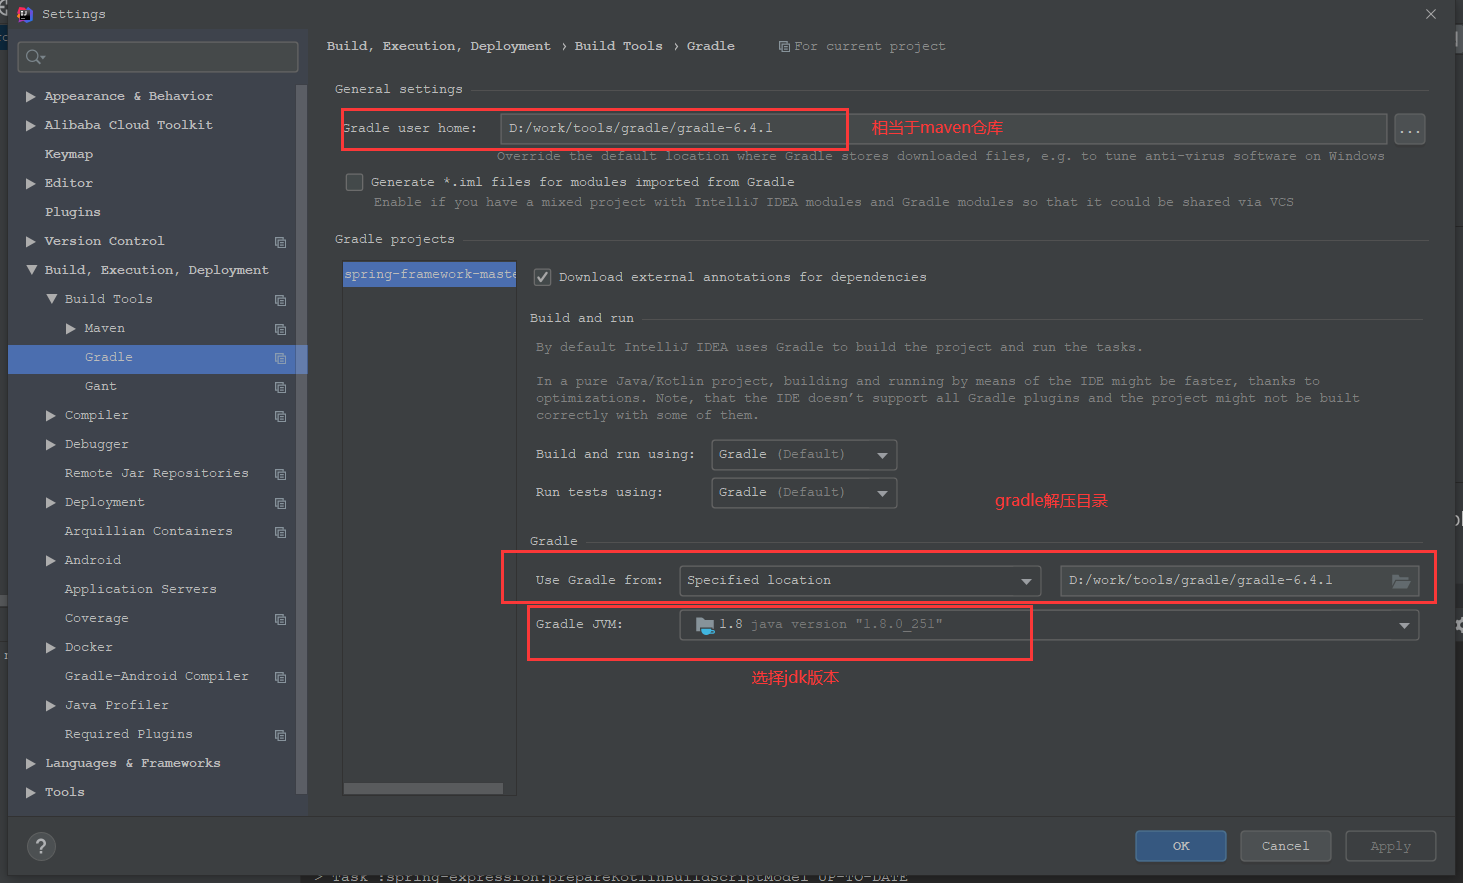Open Tools settings section
Screen dimensions: 1463x883
(65, 792)
